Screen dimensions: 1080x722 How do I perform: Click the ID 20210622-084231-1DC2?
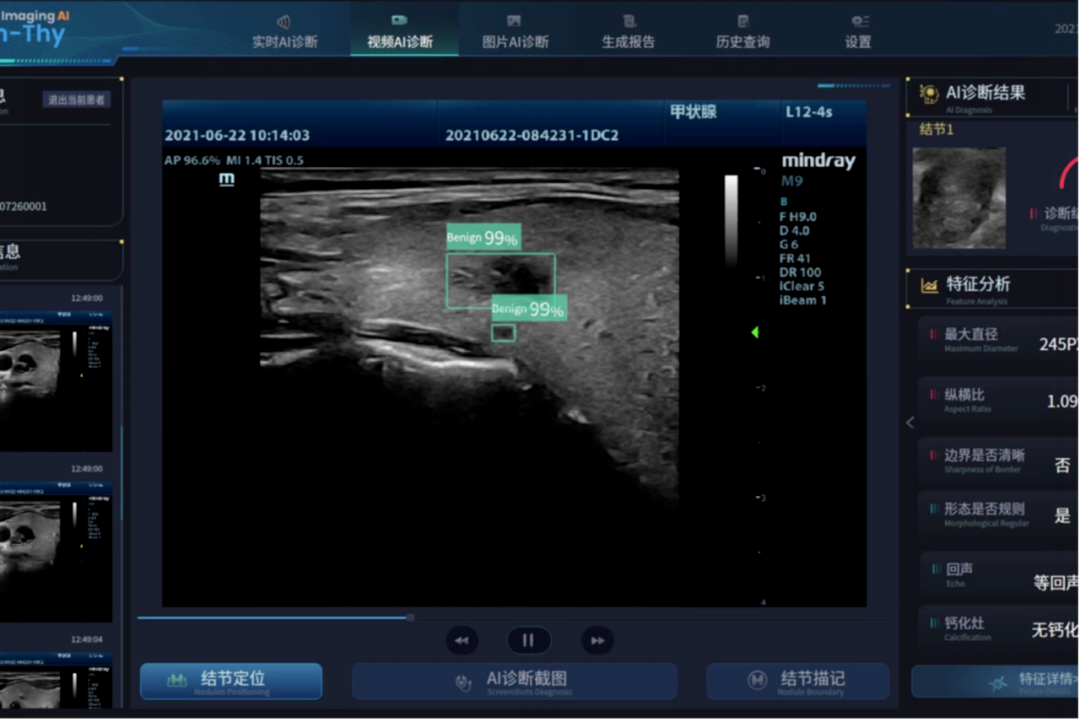pos(531,135)
